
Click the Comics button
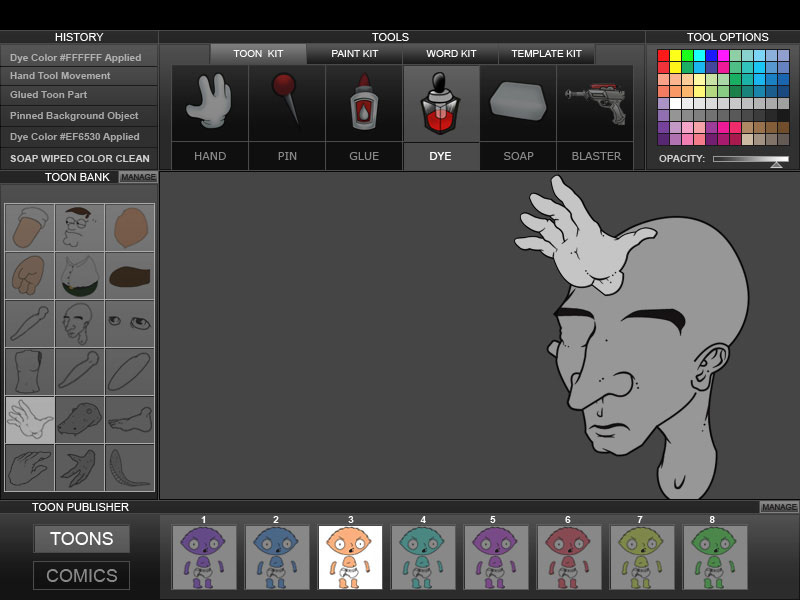[x=82, y=576]
